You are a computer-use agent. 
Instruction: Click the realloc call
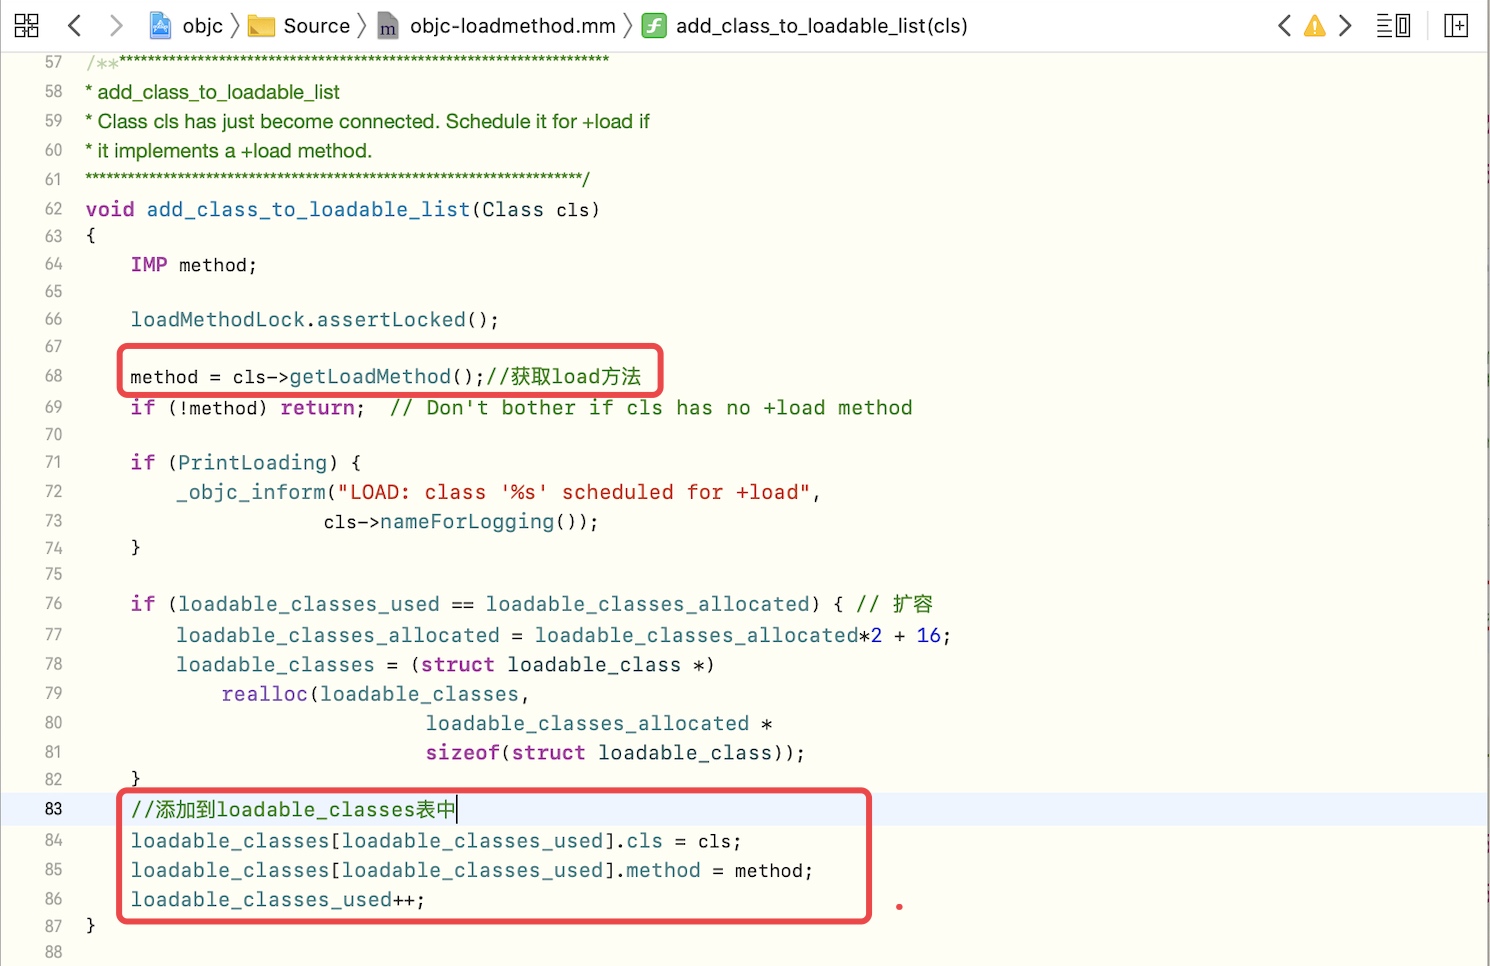[x=264, y=694]
